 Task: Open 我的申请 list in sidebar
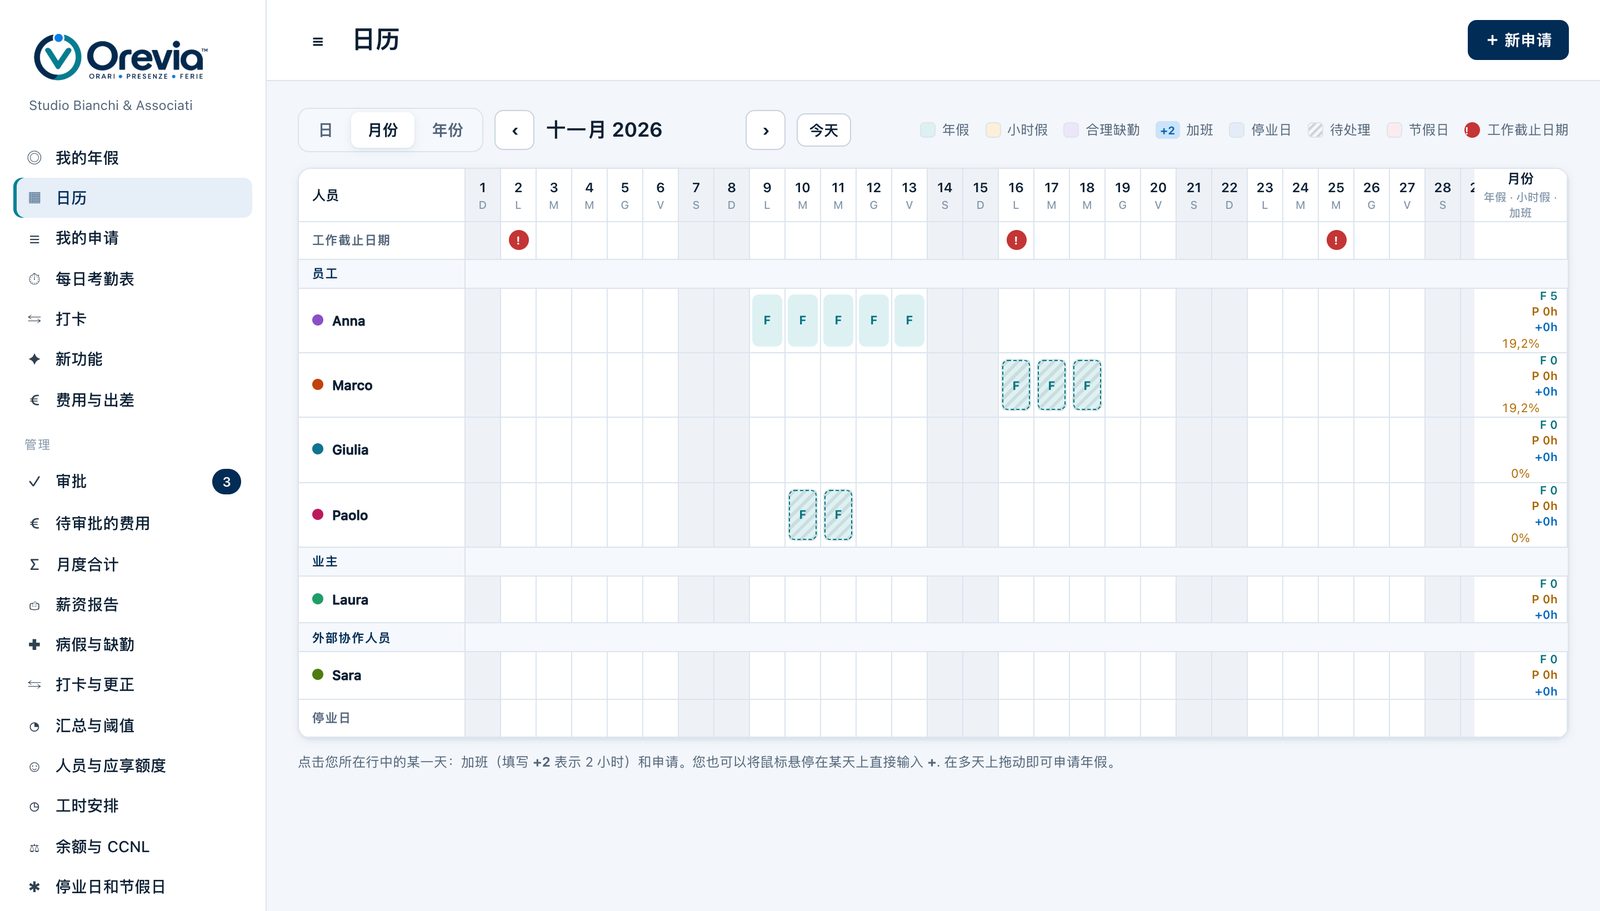(133, 238)
